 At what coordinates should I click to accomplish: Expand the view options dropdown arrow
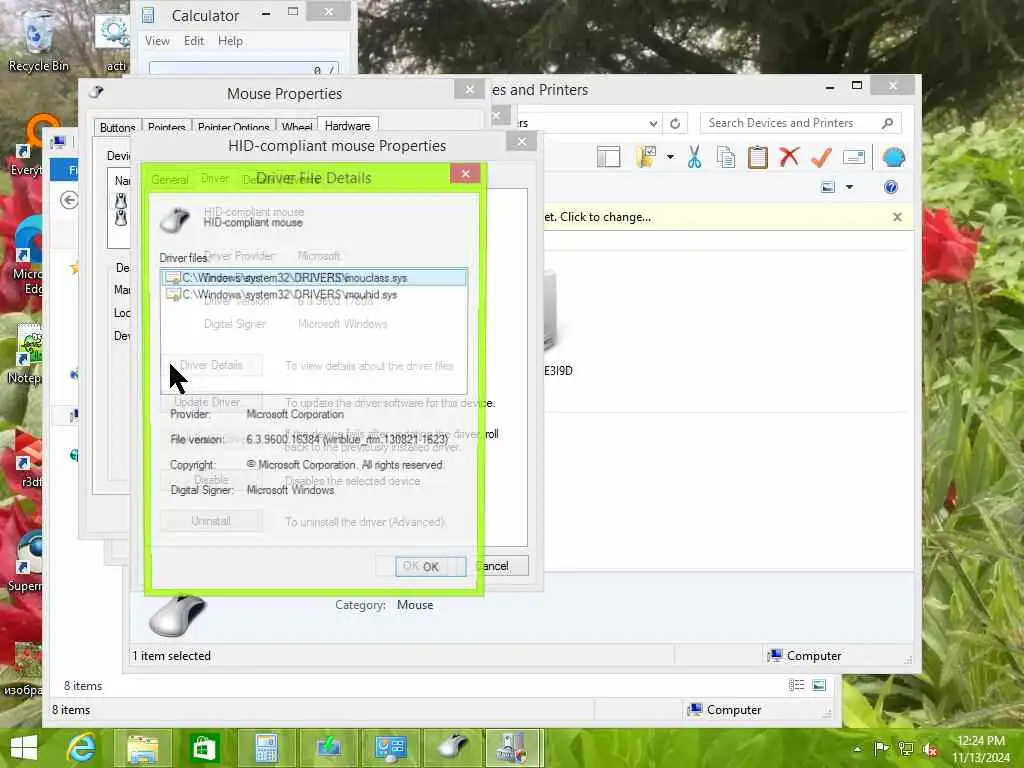[850, 187]
